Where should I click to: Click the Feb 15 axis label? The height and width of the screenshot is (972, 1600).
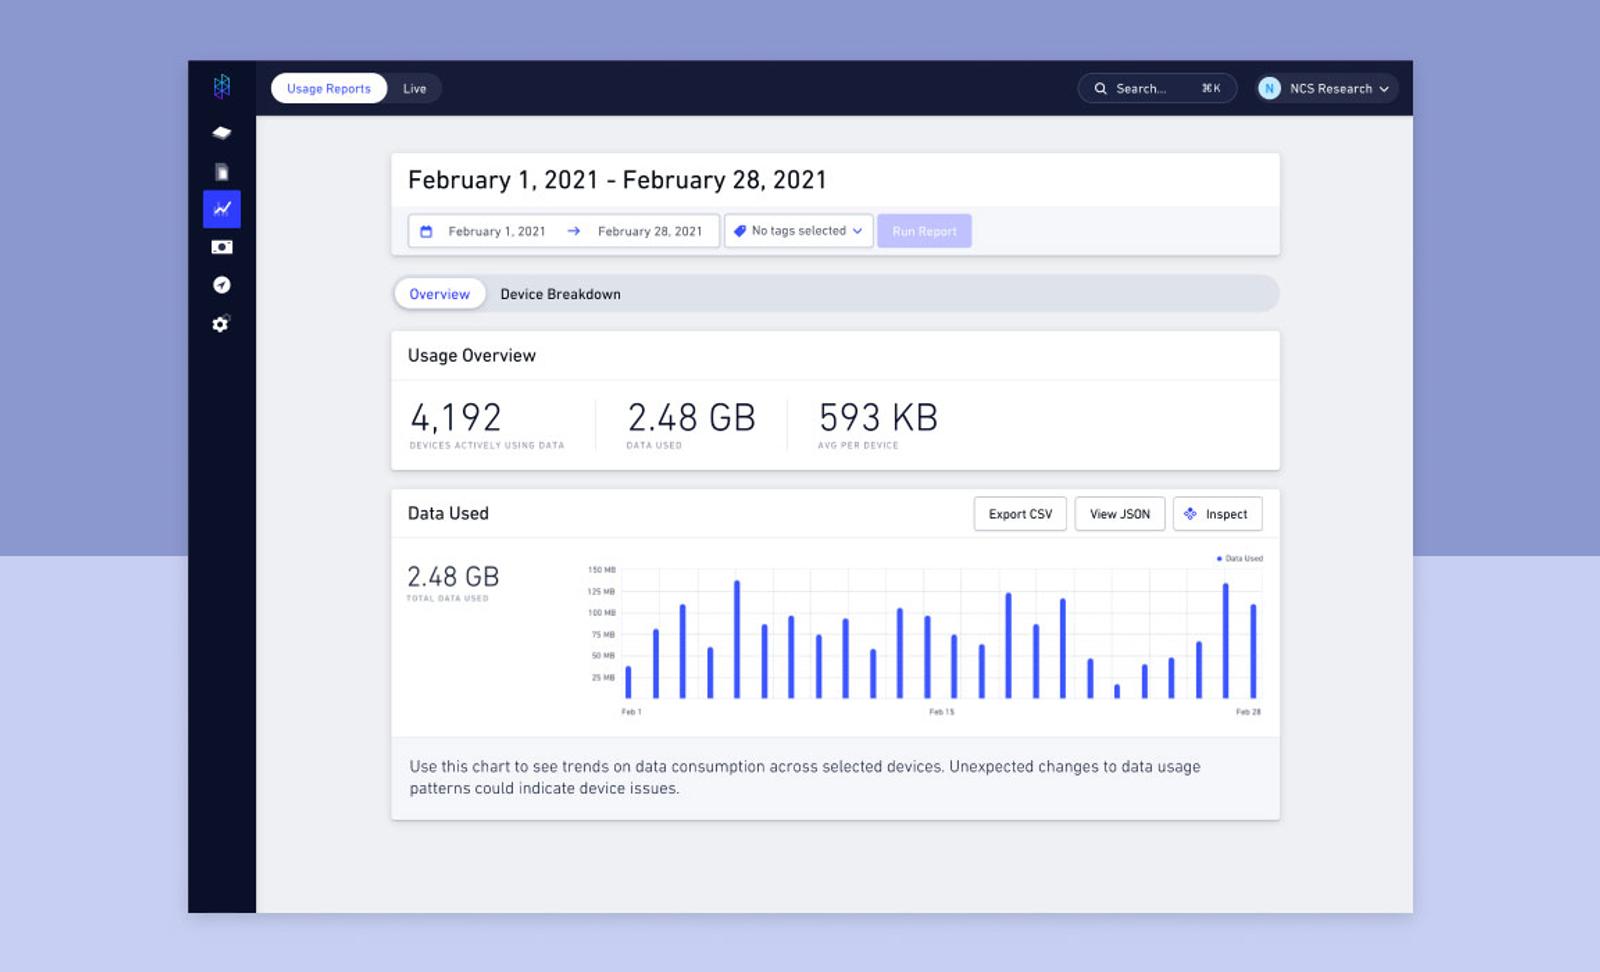(x=942, y=712)
